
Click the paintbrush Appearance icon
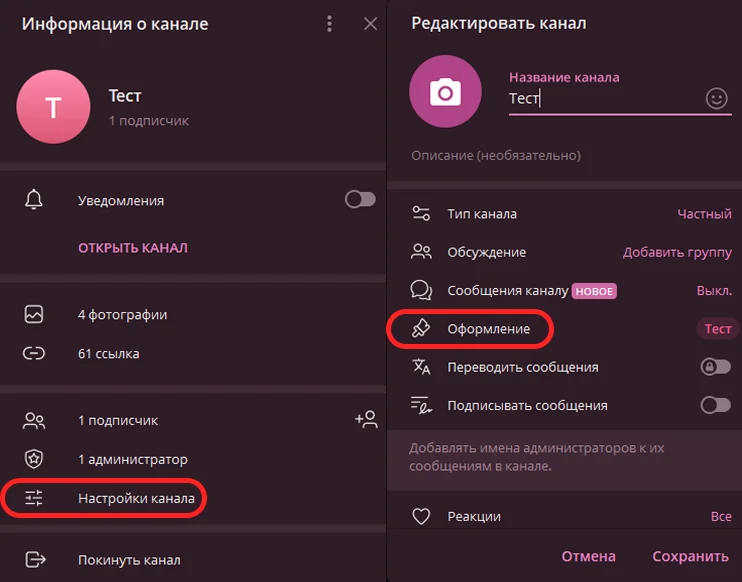click(421, 328)
